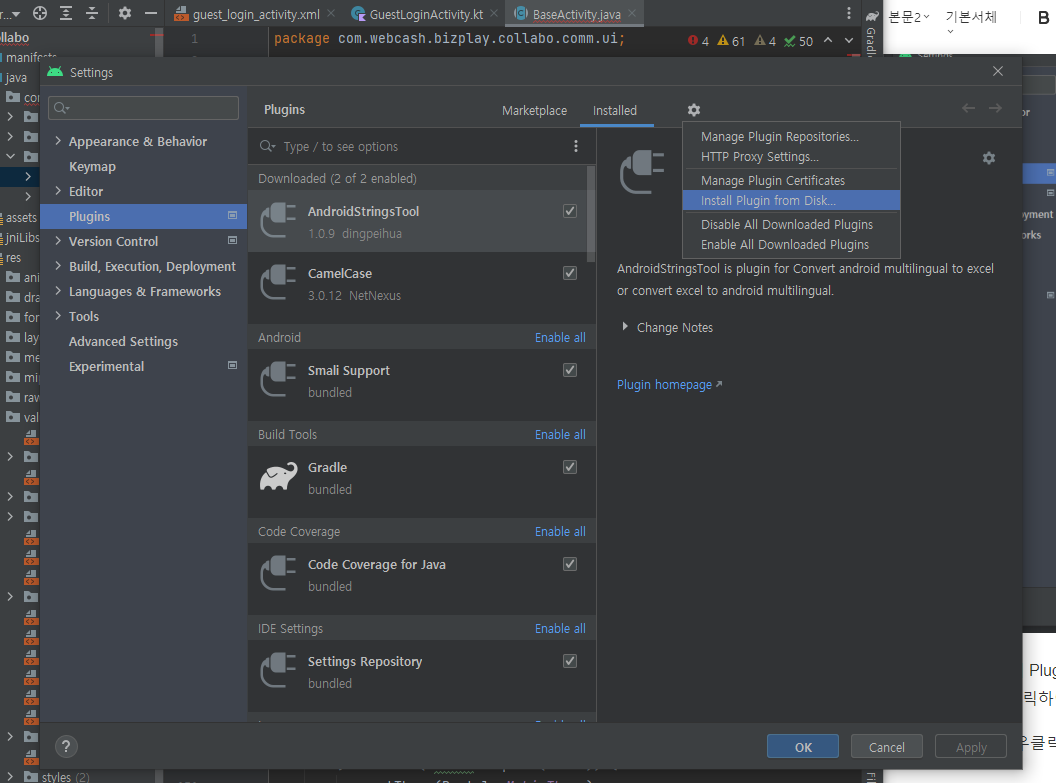Click Enable all for Code Coverage category
This screenshot has height=783, width=1056.
[560, 531]
